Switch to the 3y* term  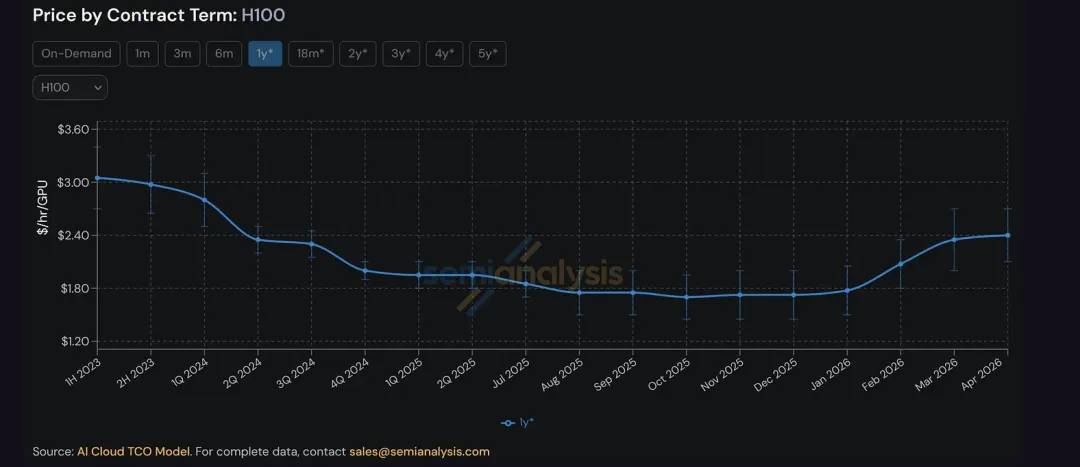(x=401, y=54)
